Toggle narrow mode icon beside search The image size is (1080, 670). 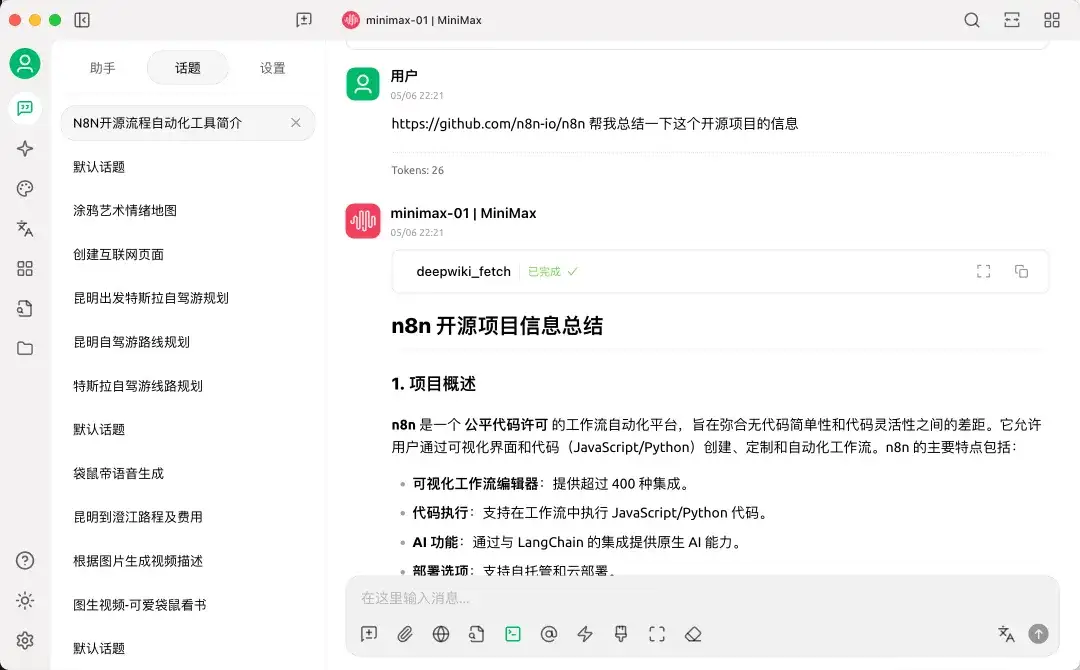(x=1012, y=20)
